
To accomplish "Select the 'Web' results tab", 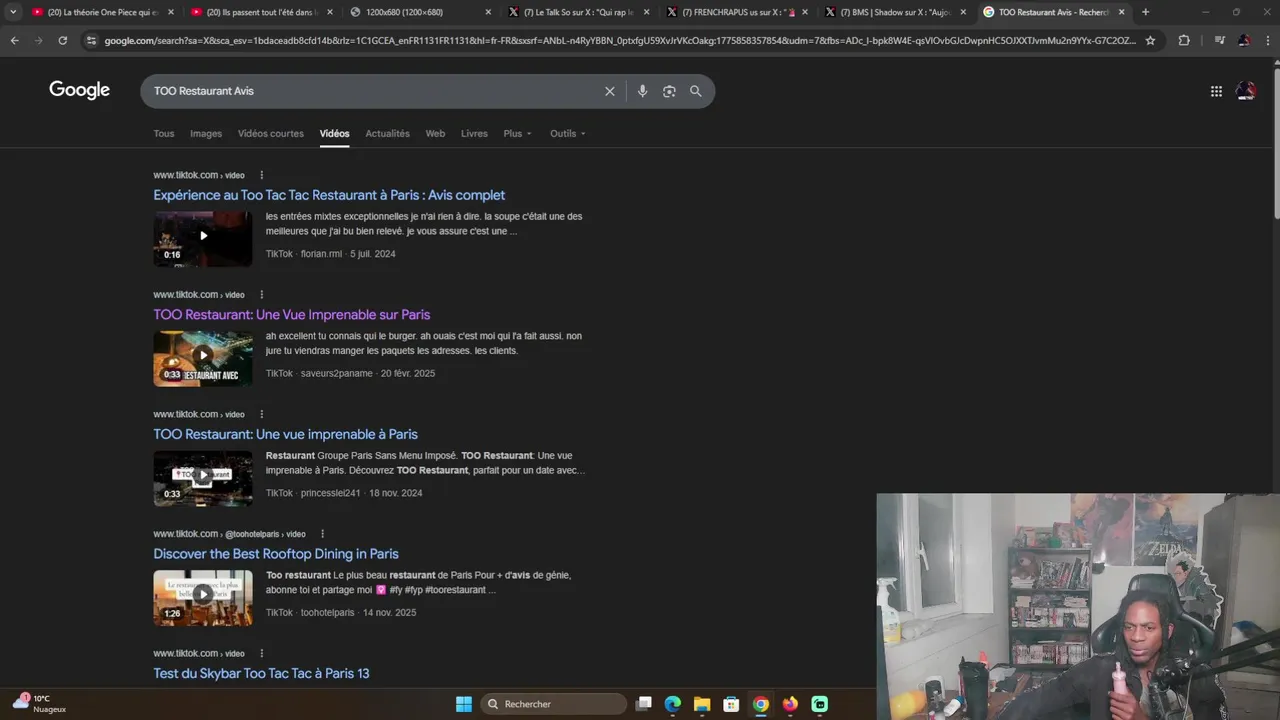I will [x=435, y=134].
